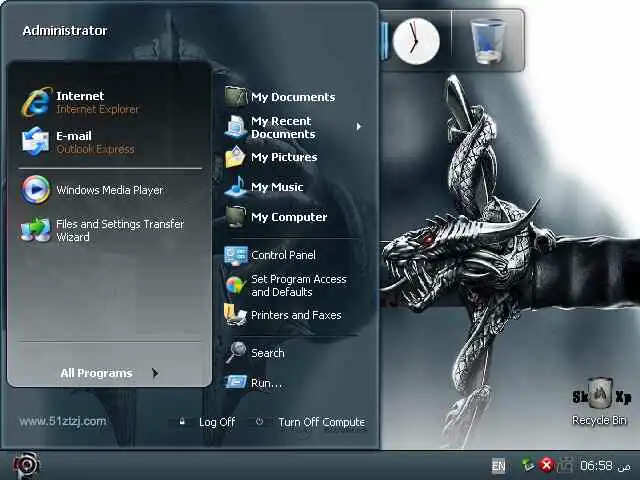Open the Printers and Faxes icon
Image resolution: width=640 pixels, height=480 pixels.
(235, 314)
